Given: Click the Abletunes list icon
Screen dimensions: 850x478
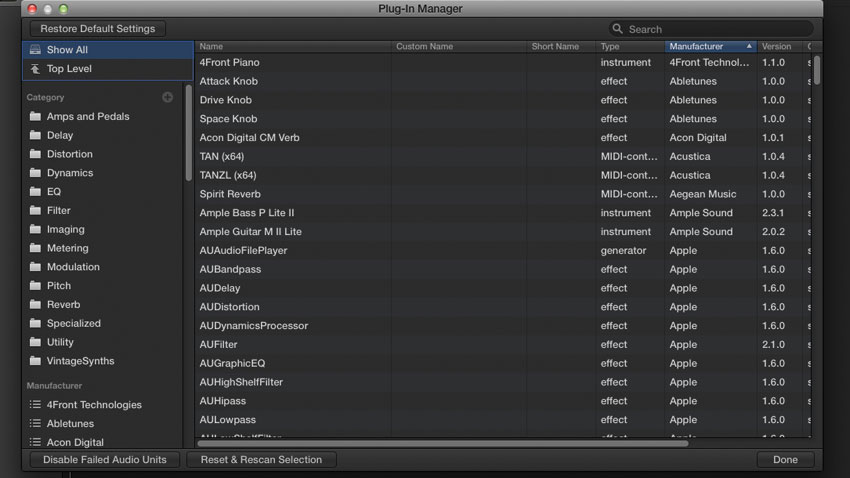Looking at the screenshot, I should pyautogui.click(x=35, y=423).
